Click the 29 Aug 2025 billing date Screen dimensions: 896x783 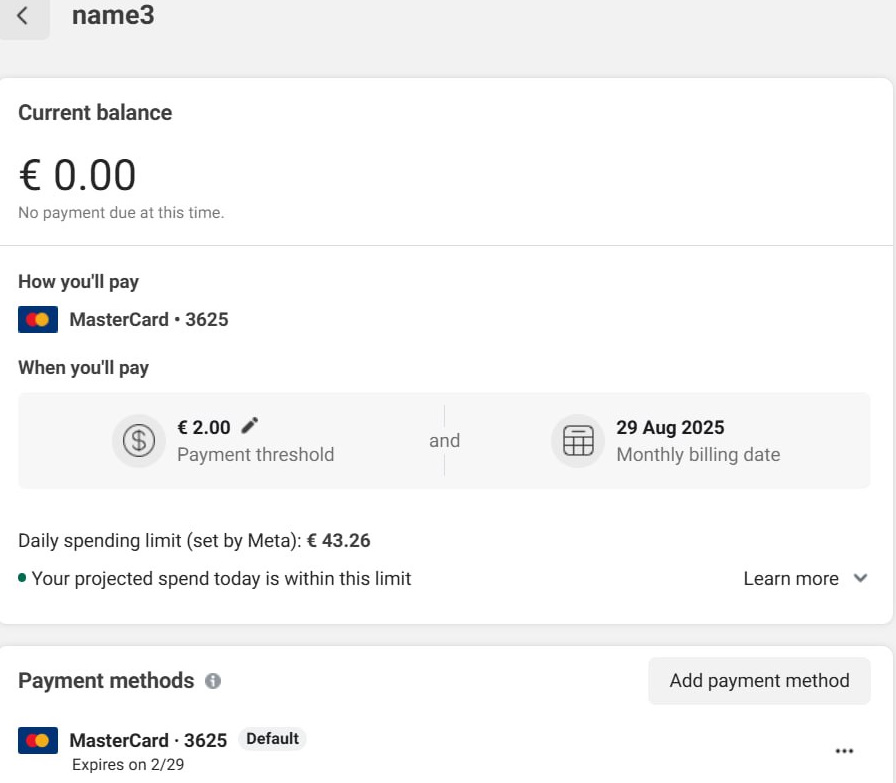(670, 427)
